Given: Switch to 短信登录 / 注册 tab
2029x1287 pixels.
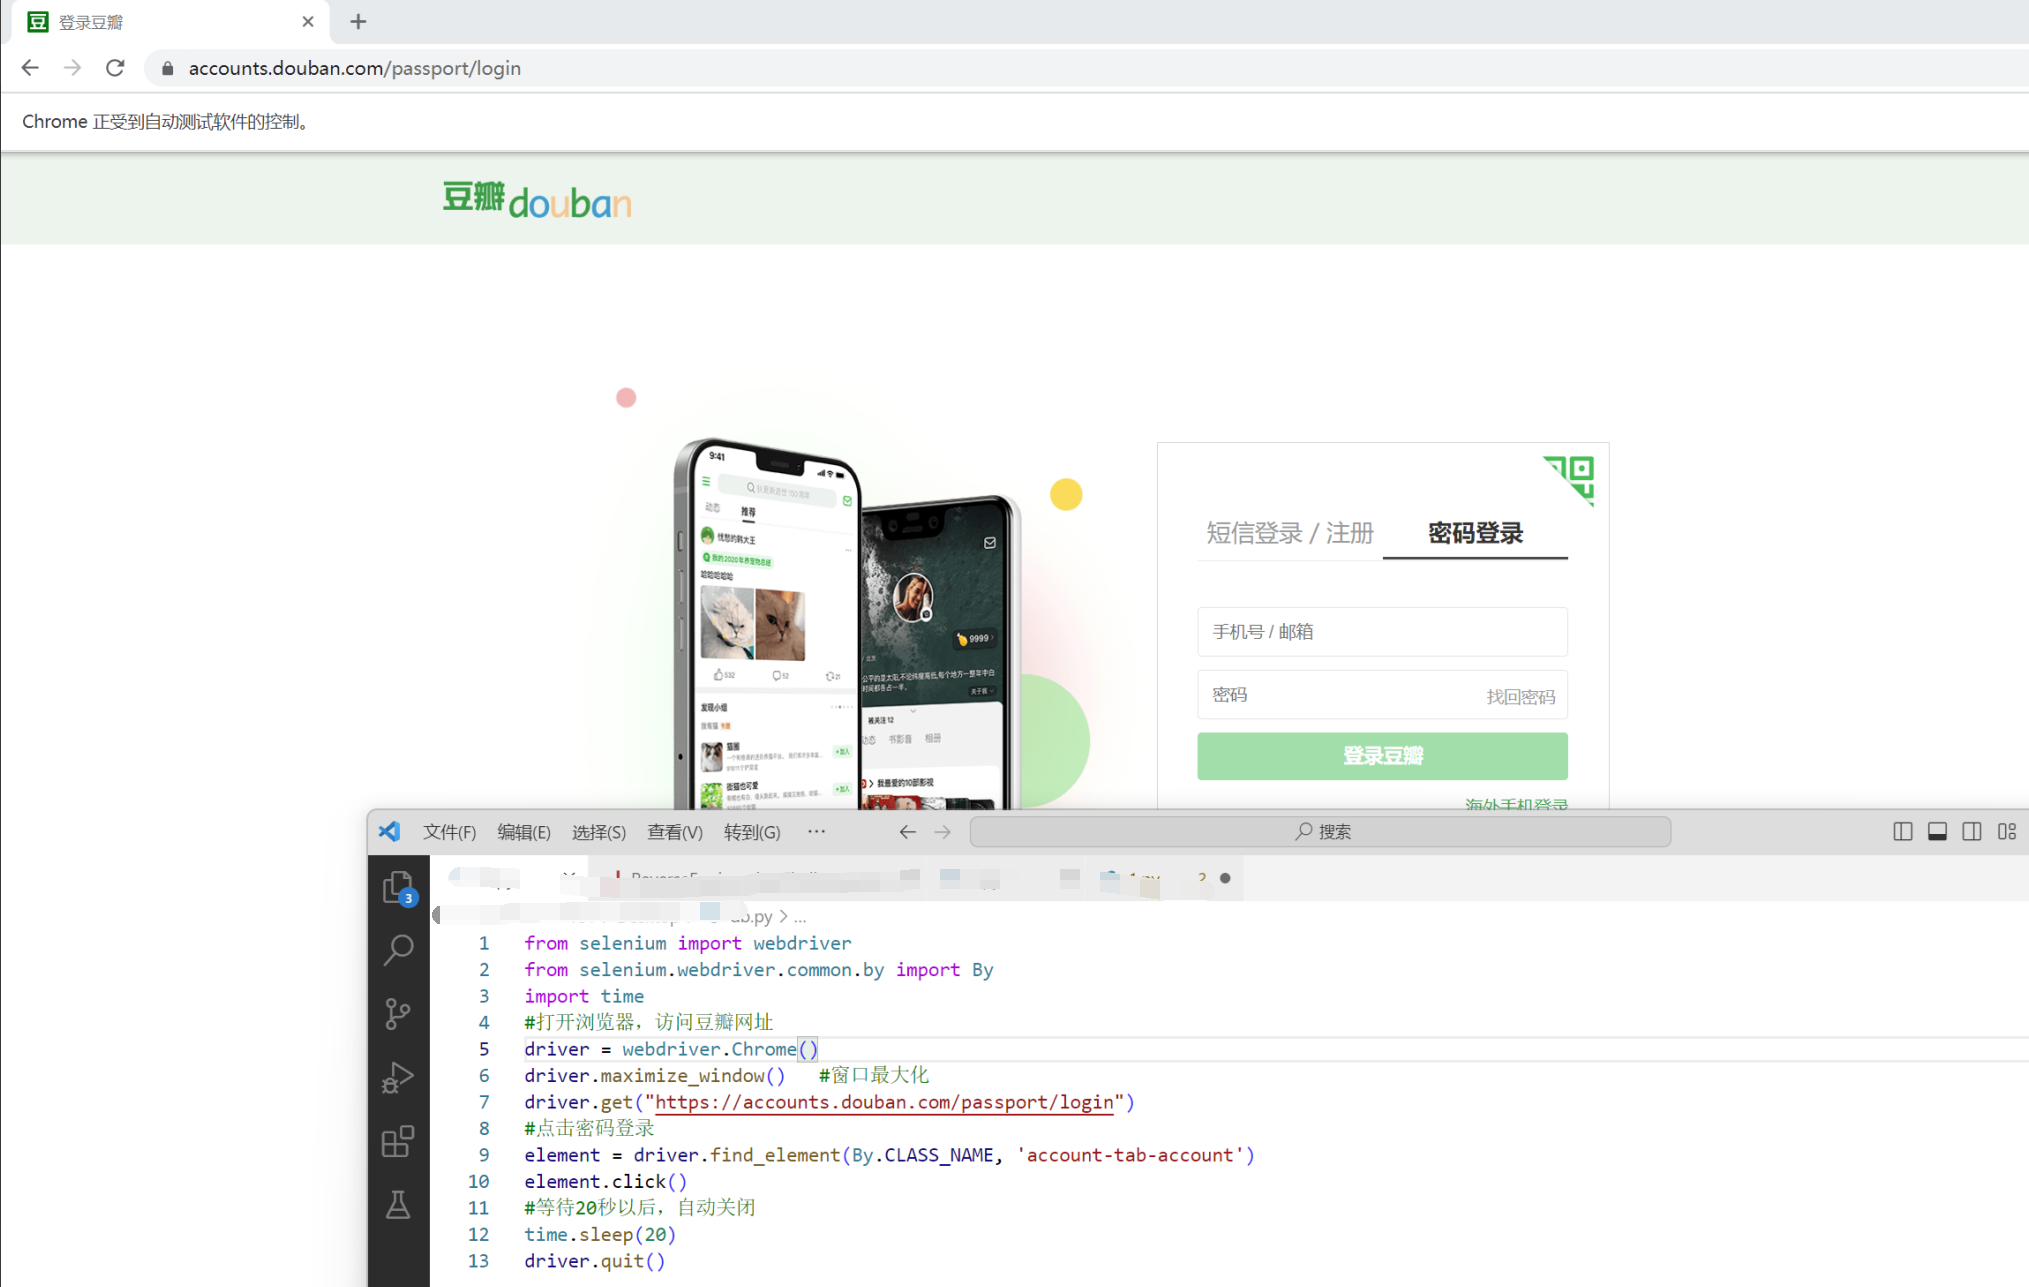Looking at the screenshot, I should [1289, 533].
